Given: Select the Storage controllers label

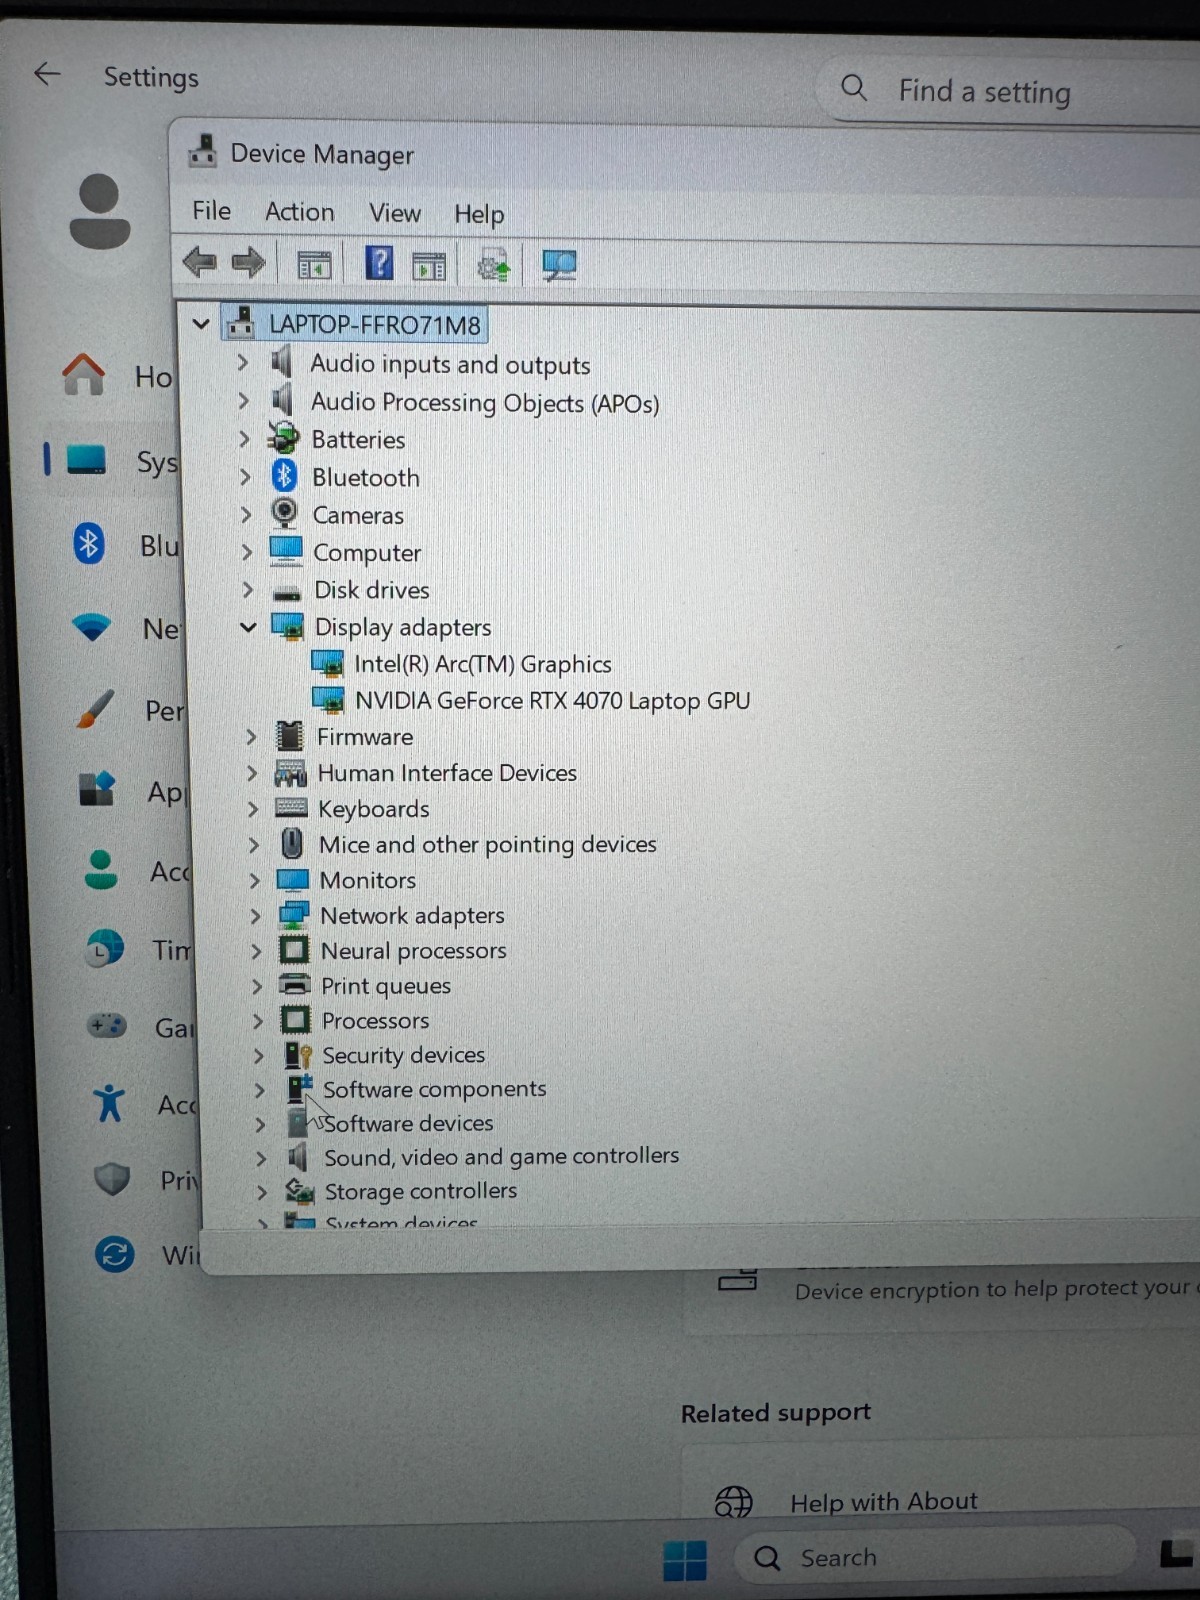Looking at the screenshot, I should pos(420,1191).
